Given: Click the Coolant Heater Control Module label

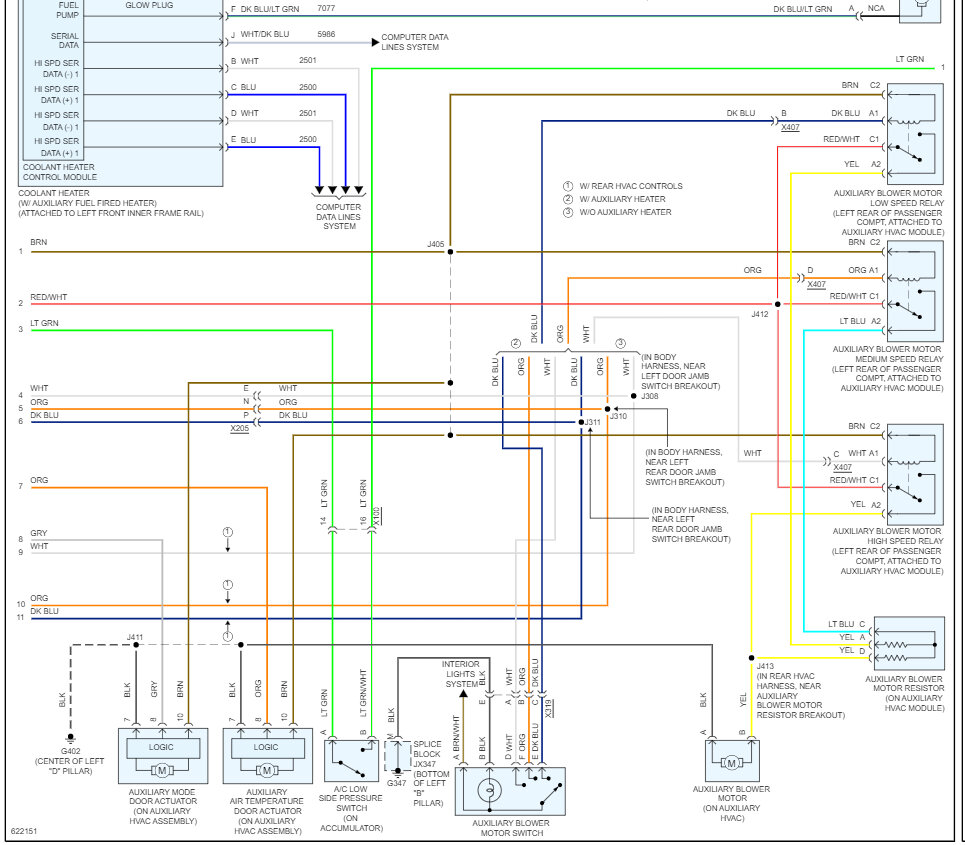Looking at the screenshot, I should pos(60,172).
